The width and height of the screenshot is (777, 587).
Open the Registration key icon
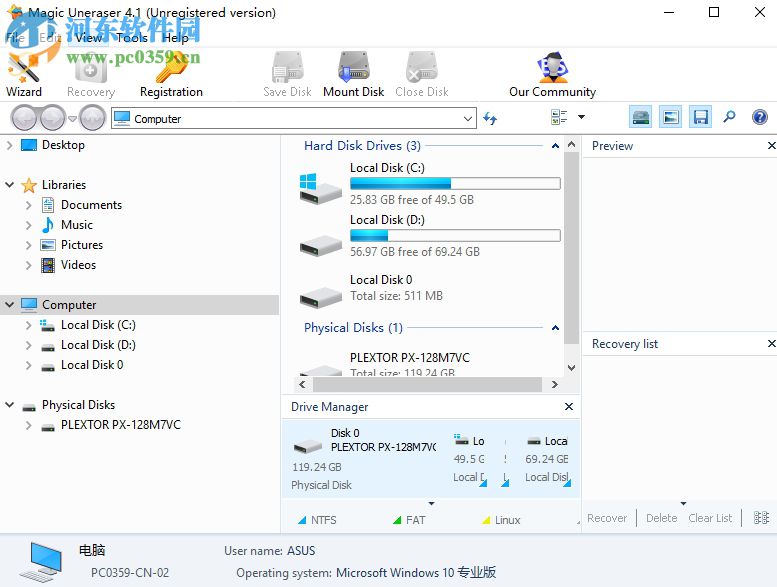click(171, 74)
